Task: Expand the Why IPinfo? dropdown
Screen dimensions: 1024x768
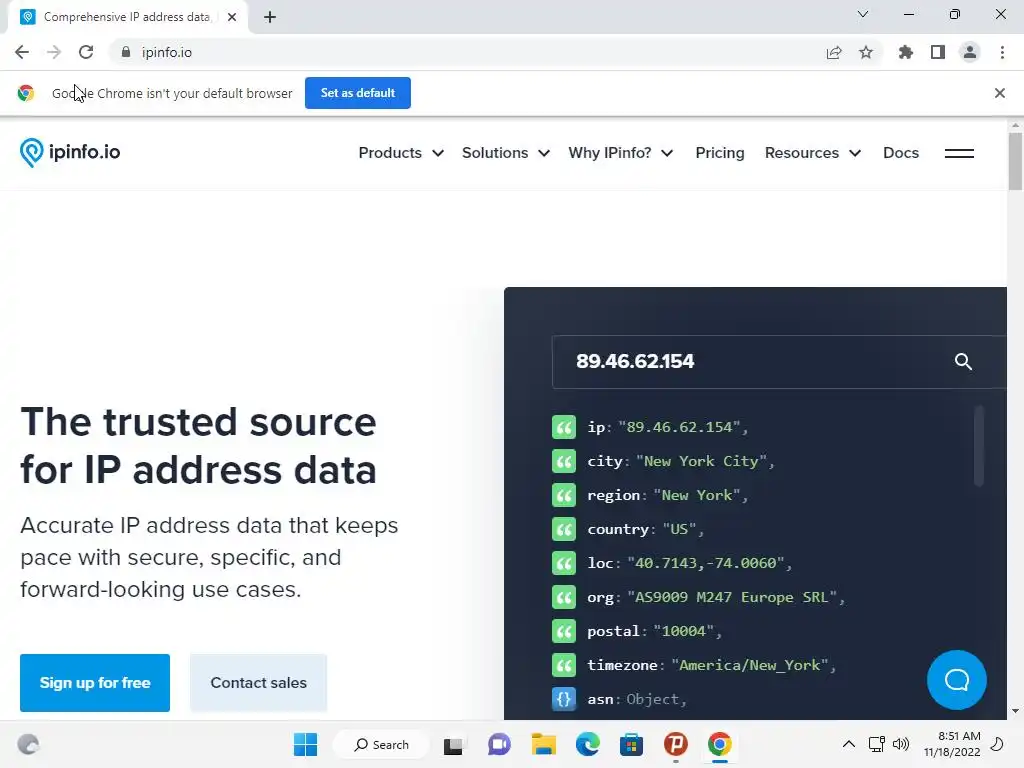Action: [620, 153]
